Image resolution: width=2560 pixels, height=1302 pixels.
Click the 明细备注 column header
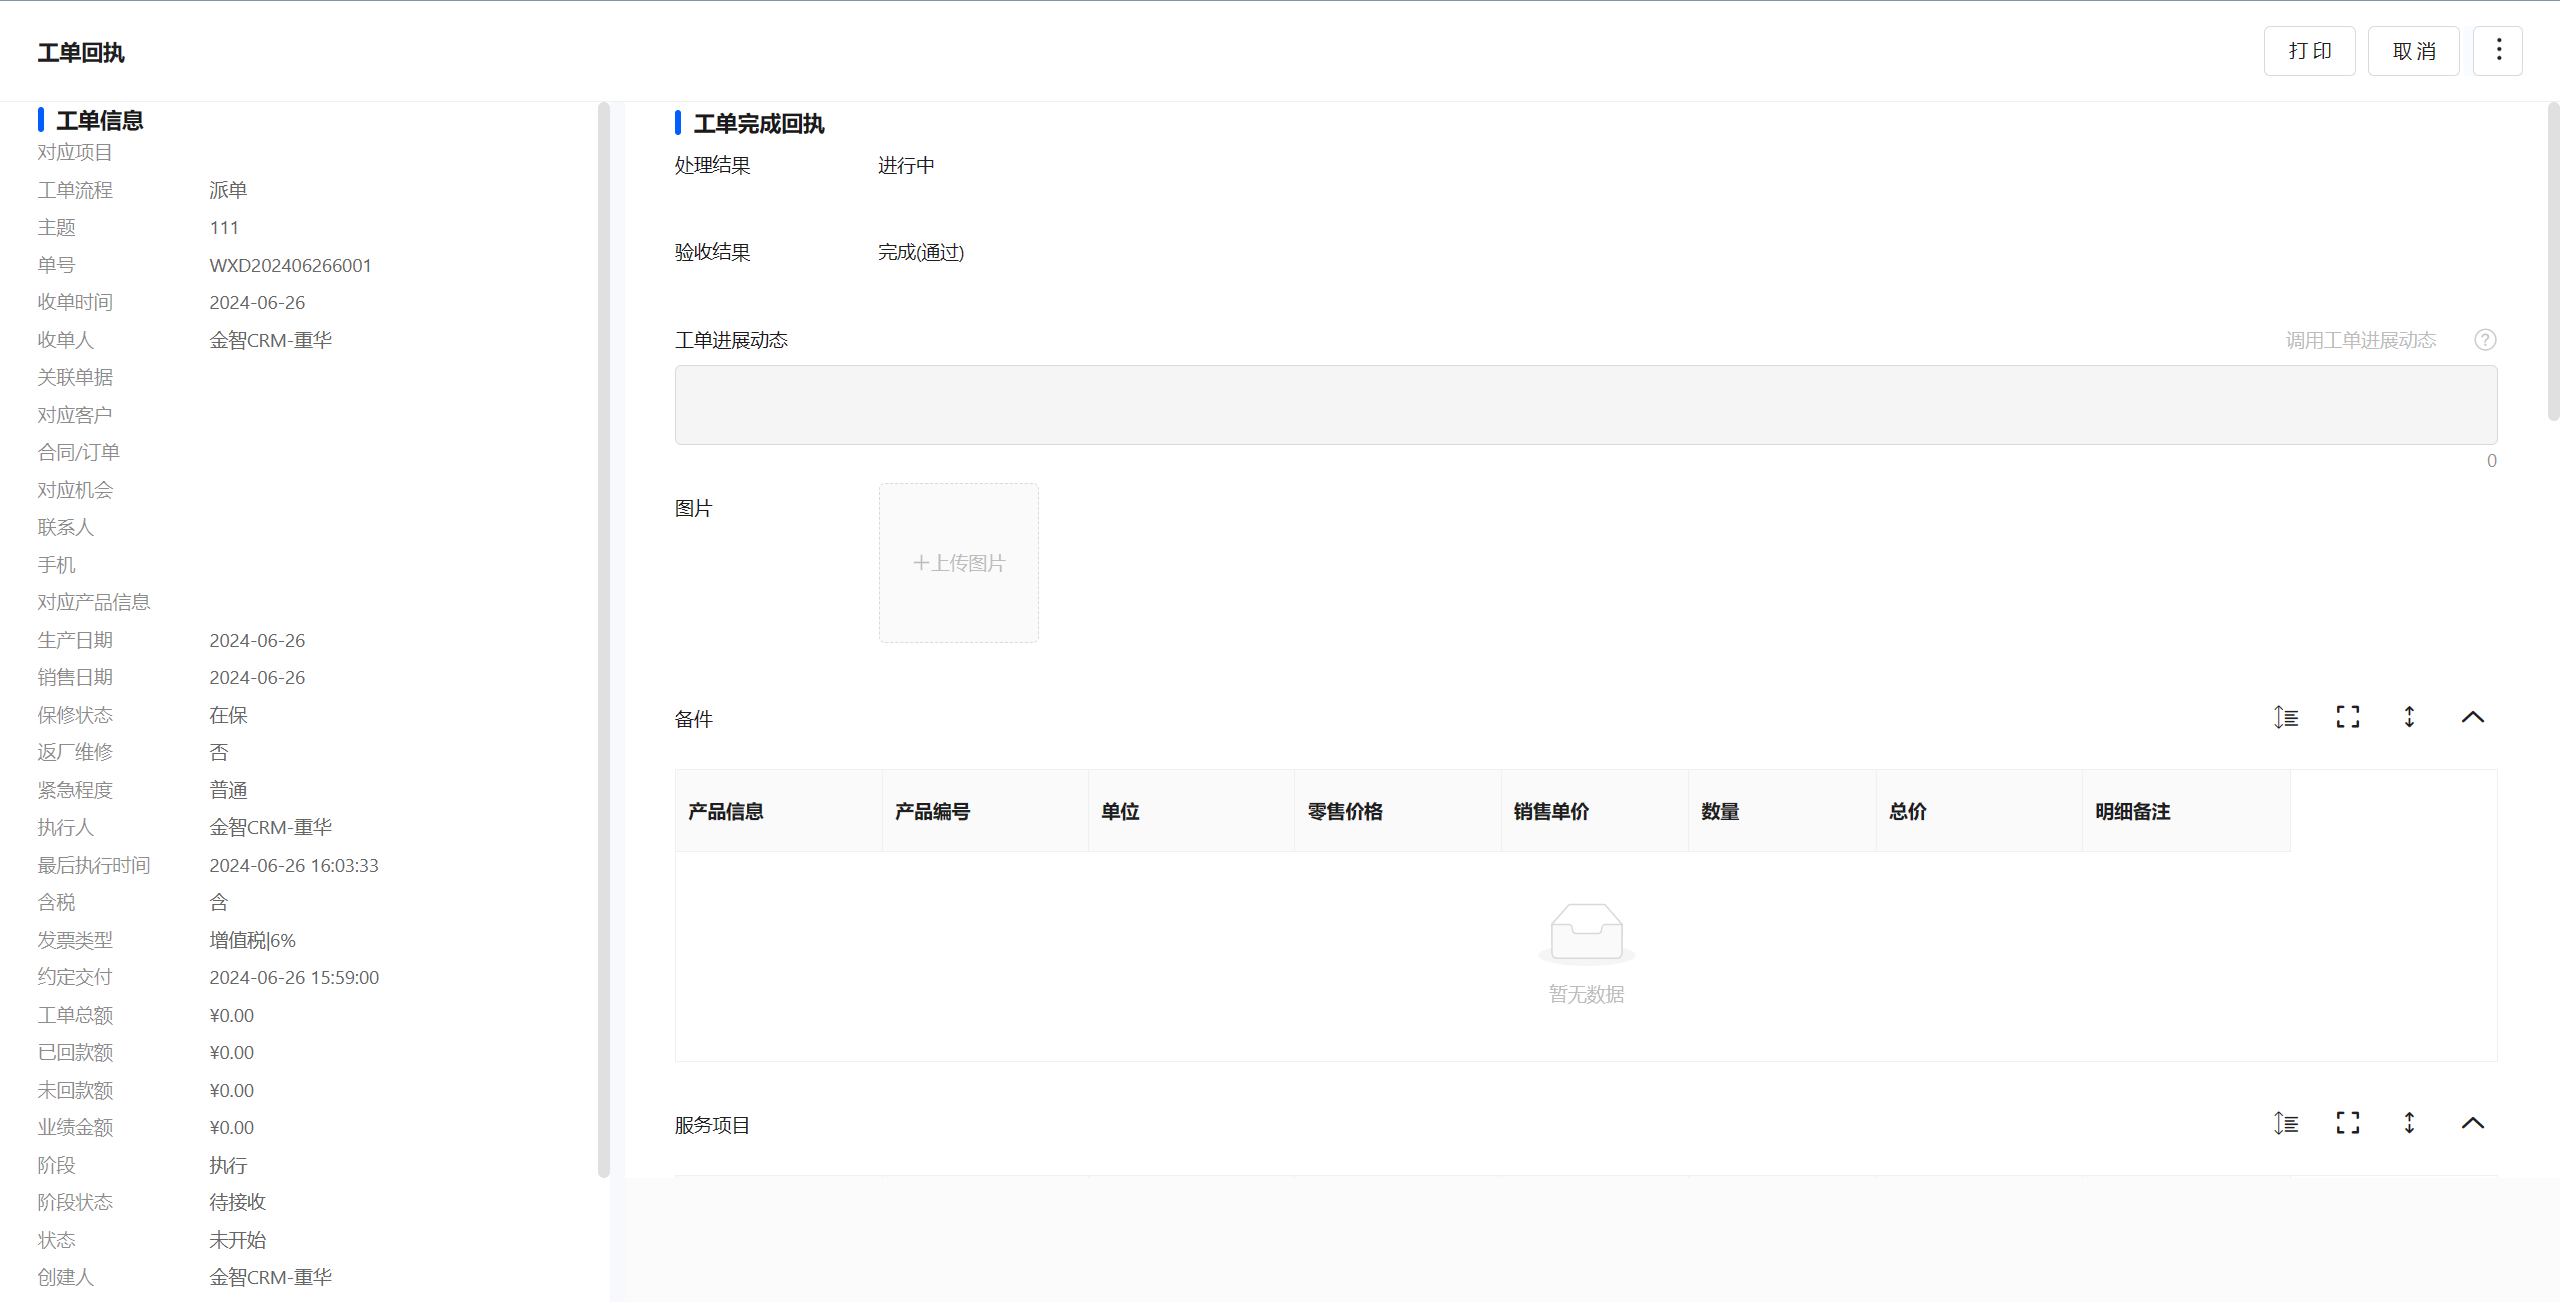pos(2133,811)
